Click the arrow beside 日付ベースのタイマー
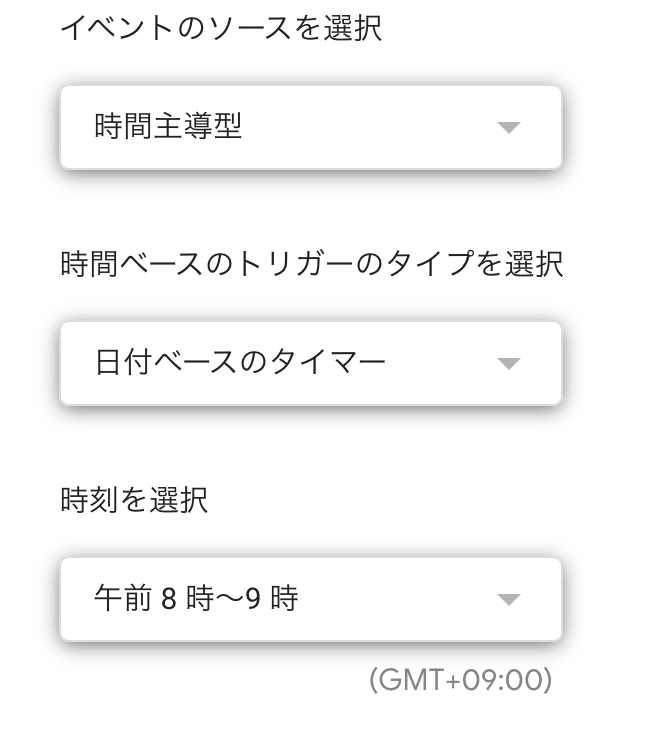656x754 pixels. (509, 364)
